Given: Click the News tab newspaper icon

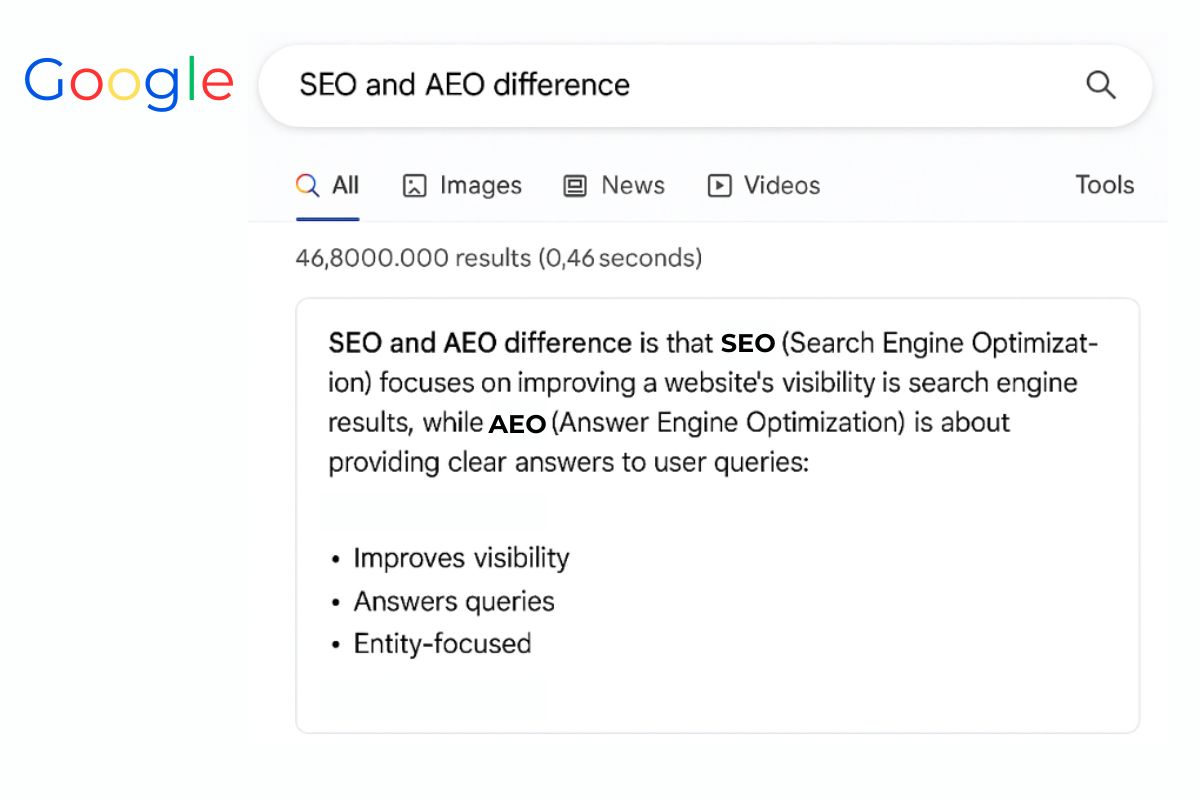Looking at the screenshot, I should 575,185.
